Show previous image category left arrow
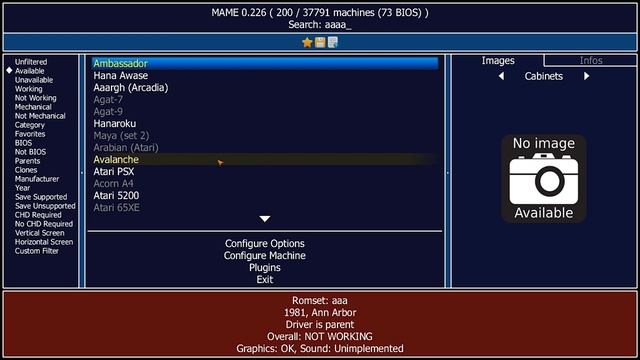 tap(501, 76)
